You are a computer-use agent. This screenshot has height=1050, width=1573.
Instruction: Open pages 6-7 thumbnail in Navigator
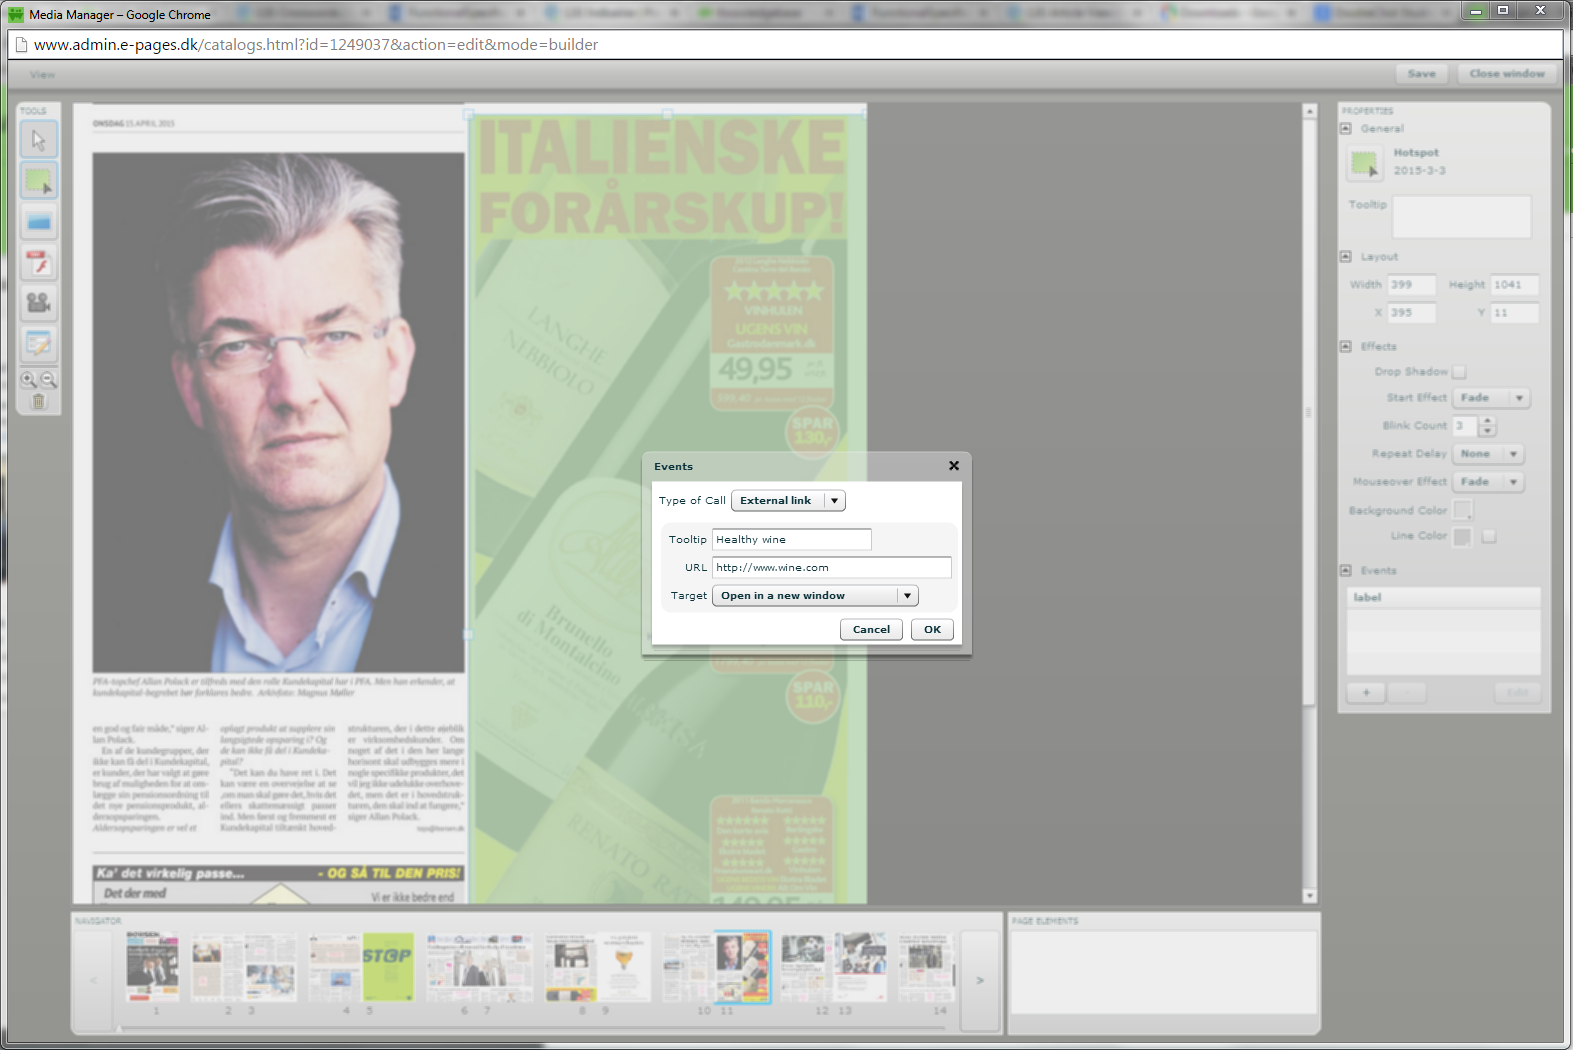[479, 967]
